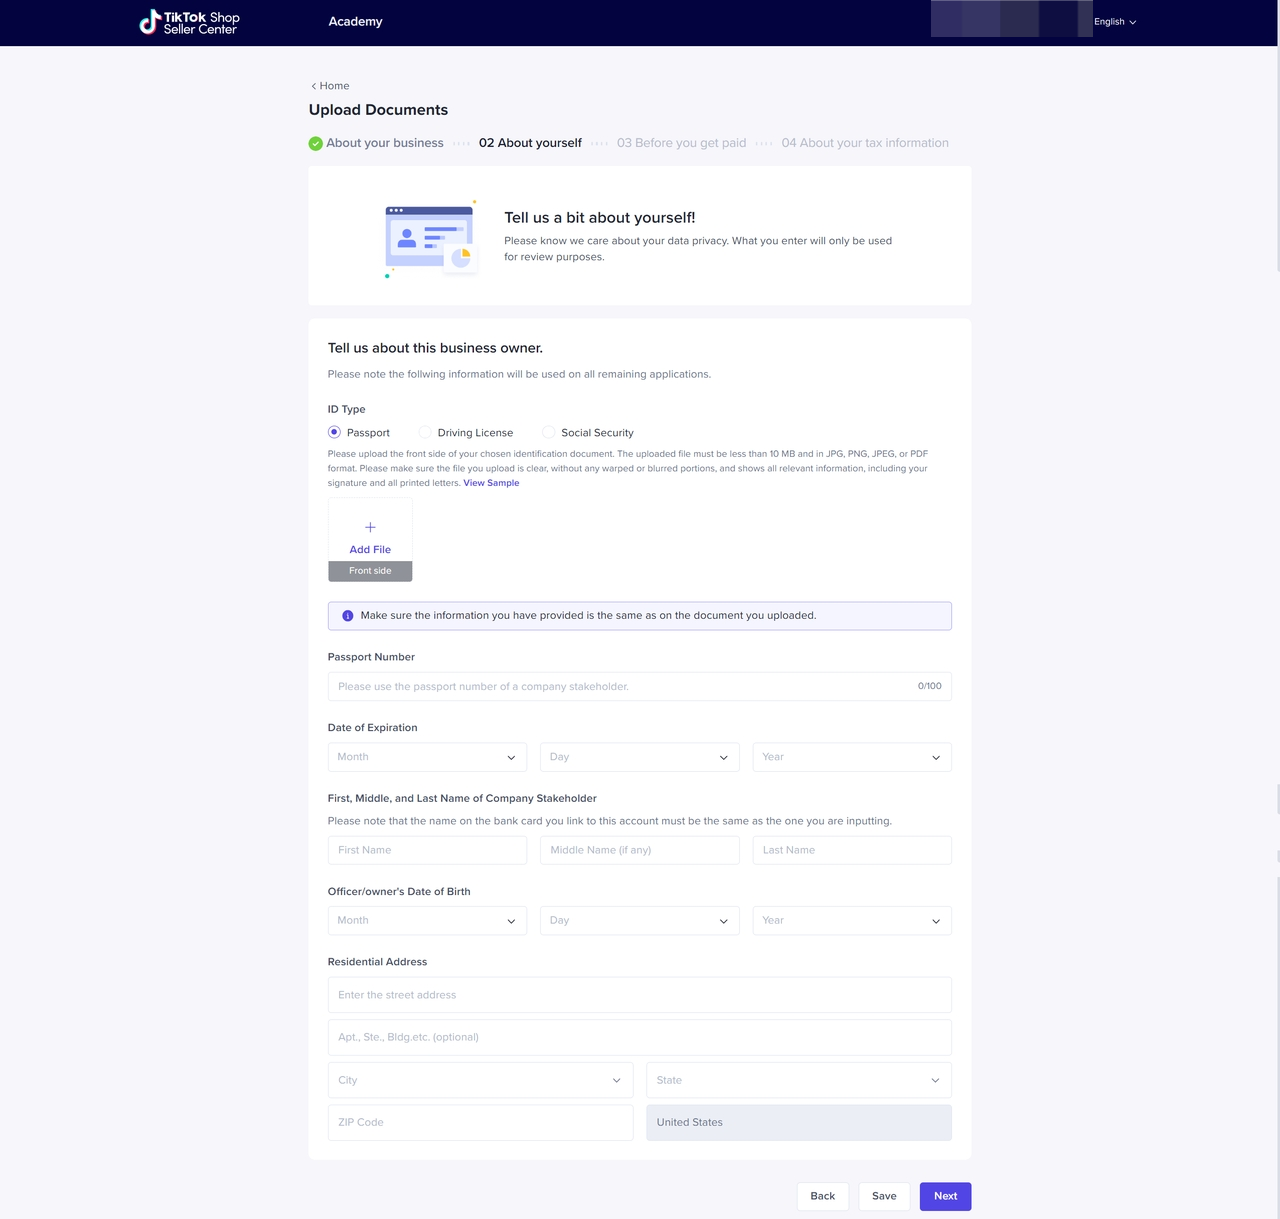This screenshot has height=1219, width=1280.
Task: Open Academy in the top navigation
Action: [355, 22]
